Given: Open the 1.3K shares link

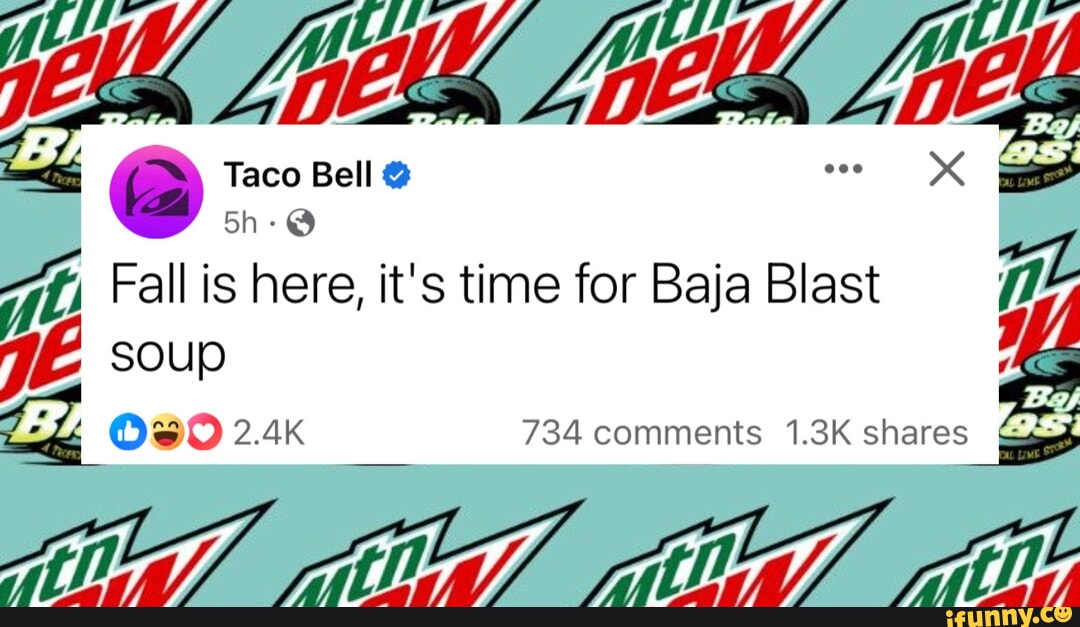Looking at the screenshot, I should click(878, 432).
